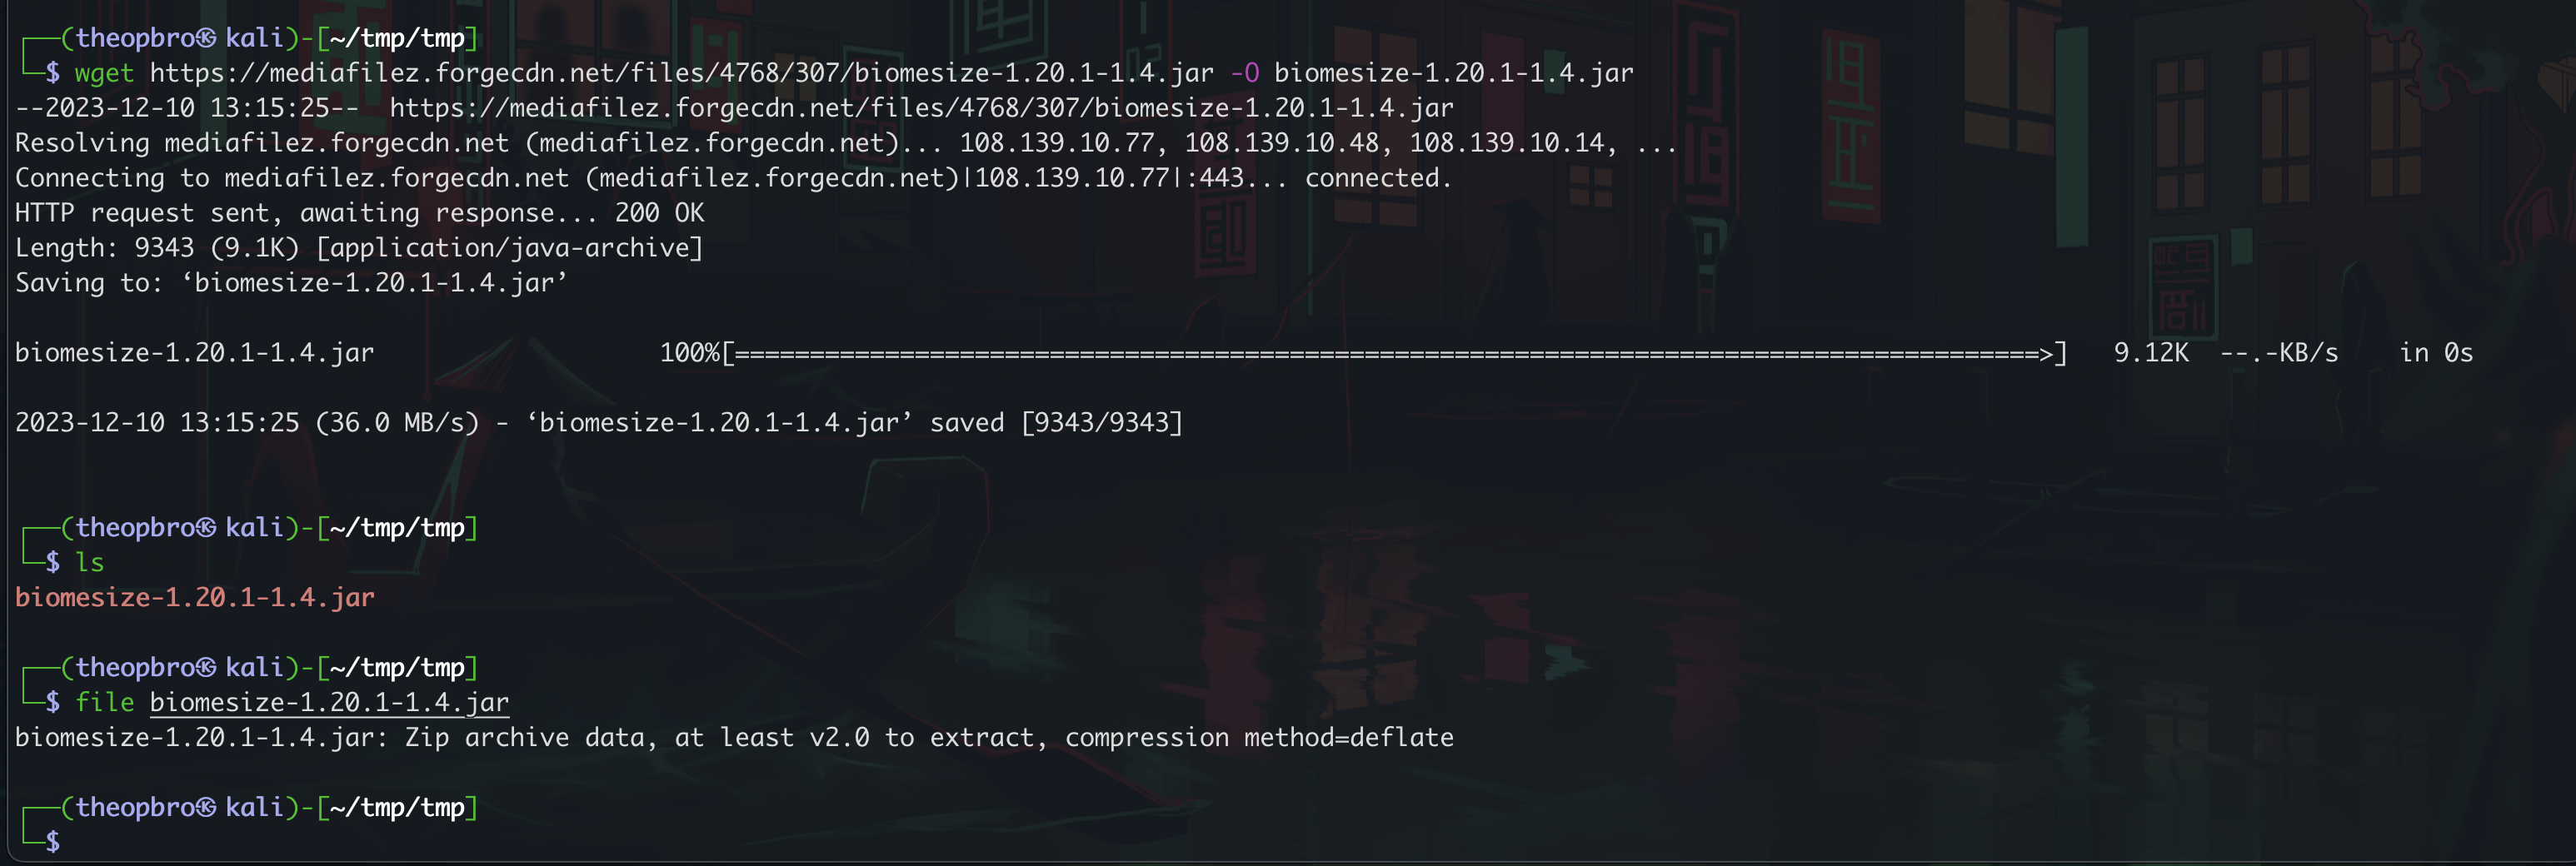Click the application/java-archive content type
The width and height of the screenshot is (2576, 866).
pos(510,248)
